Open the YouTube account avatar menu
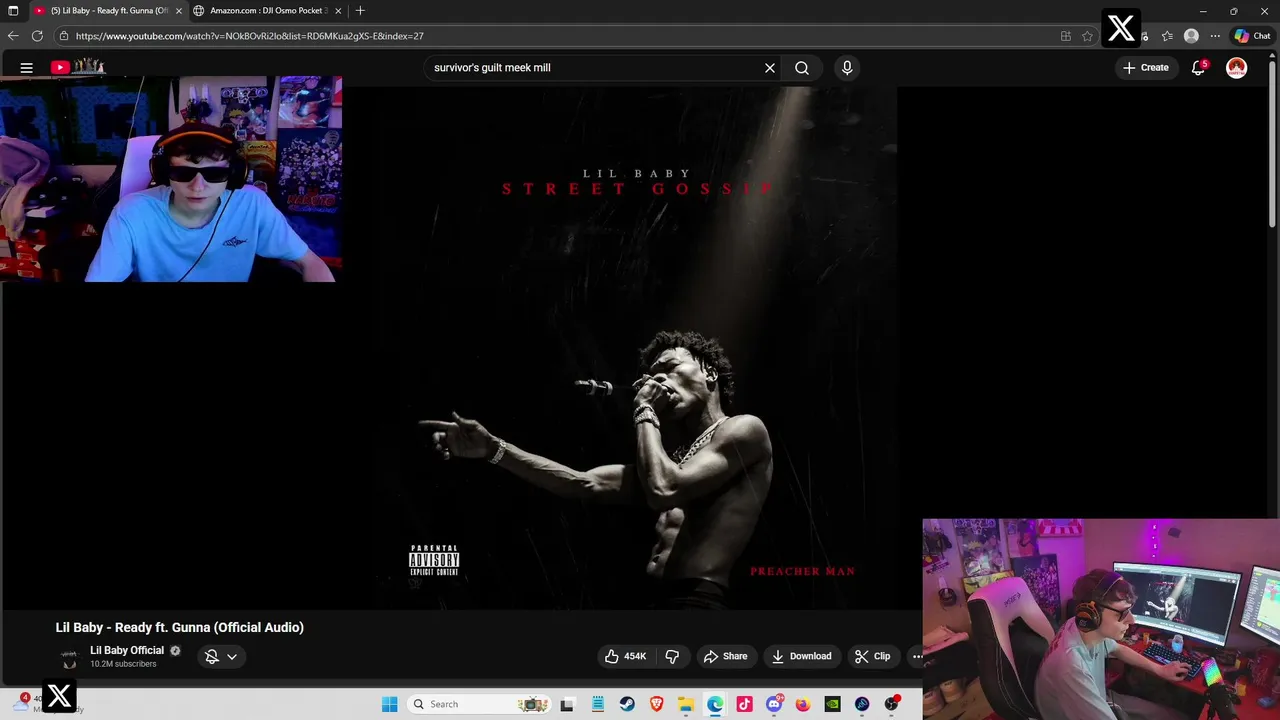The width and height of the screenshot is (1280, 720). click(1237, 68)
